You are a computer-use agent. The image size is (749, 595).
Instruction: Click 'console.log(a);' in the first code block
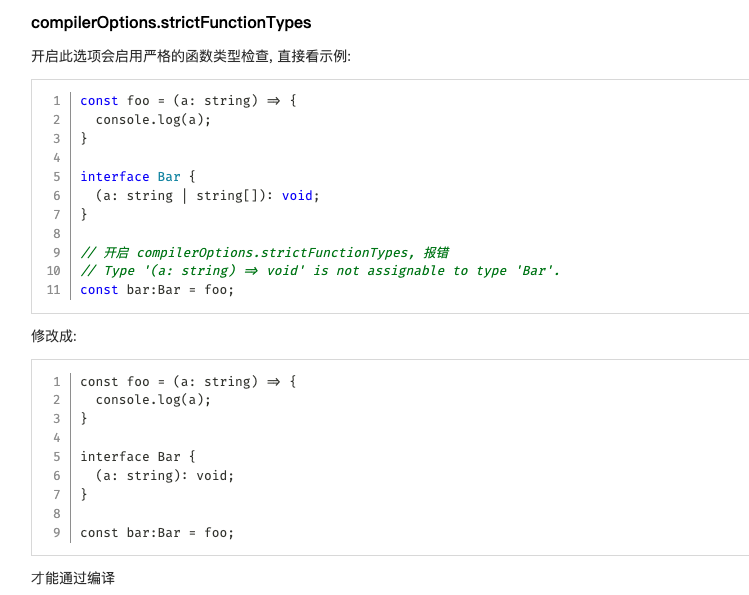(153, 119)
